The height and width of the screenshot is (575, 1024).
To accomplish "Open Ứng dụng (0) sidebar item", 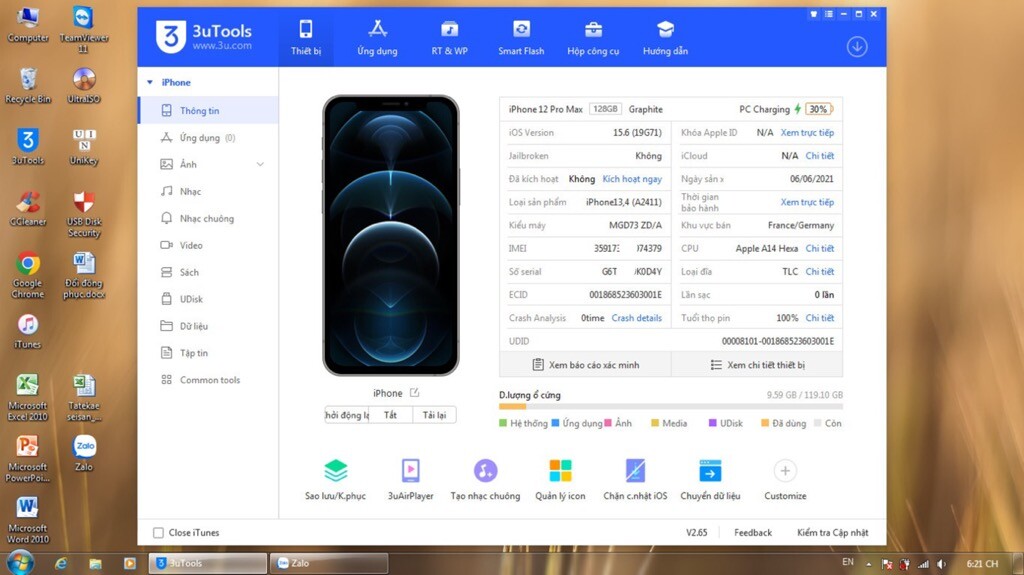I will tap(208, 138).
